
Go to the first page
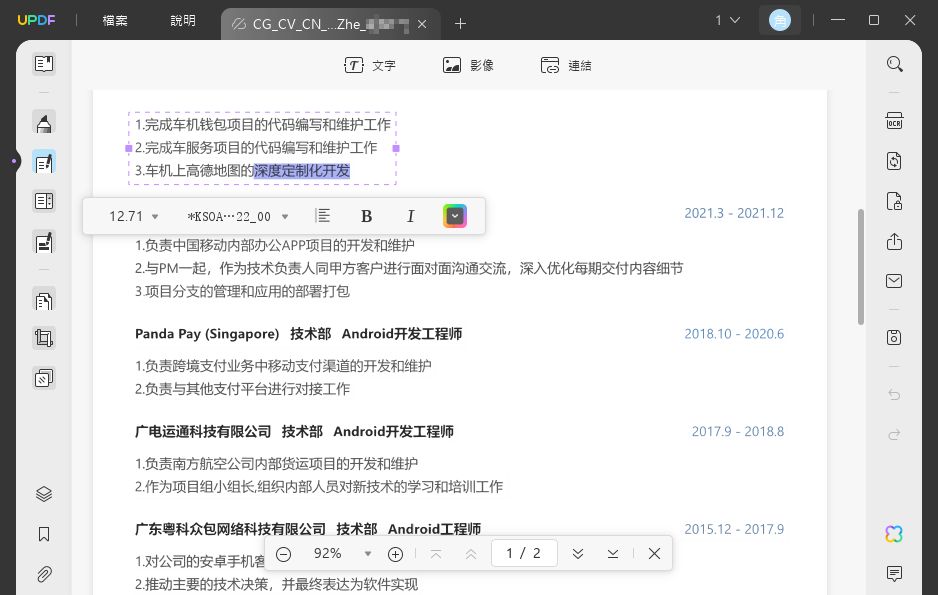(436, 554)
